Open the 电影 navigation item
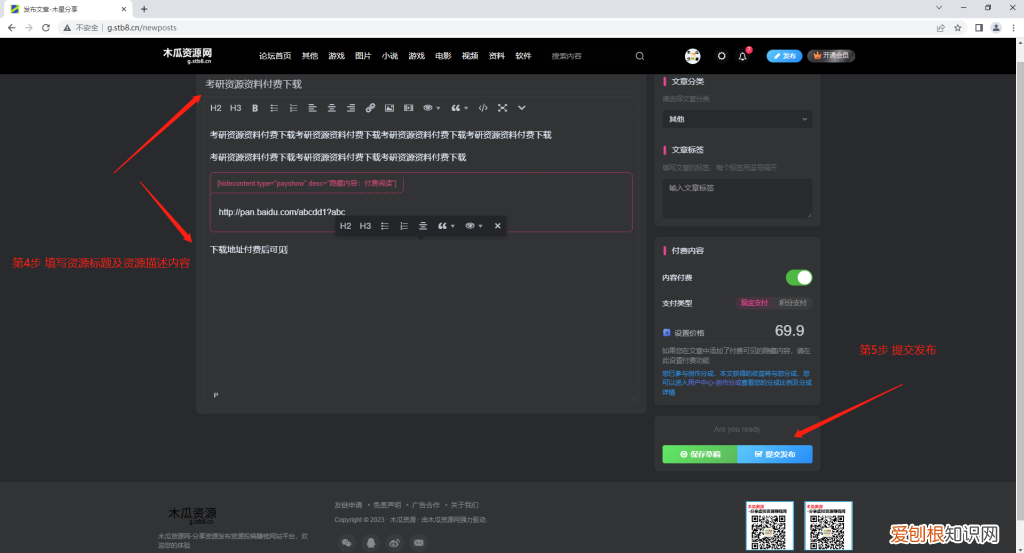Viewport: 1024px width, 553px height. point(443,56)
